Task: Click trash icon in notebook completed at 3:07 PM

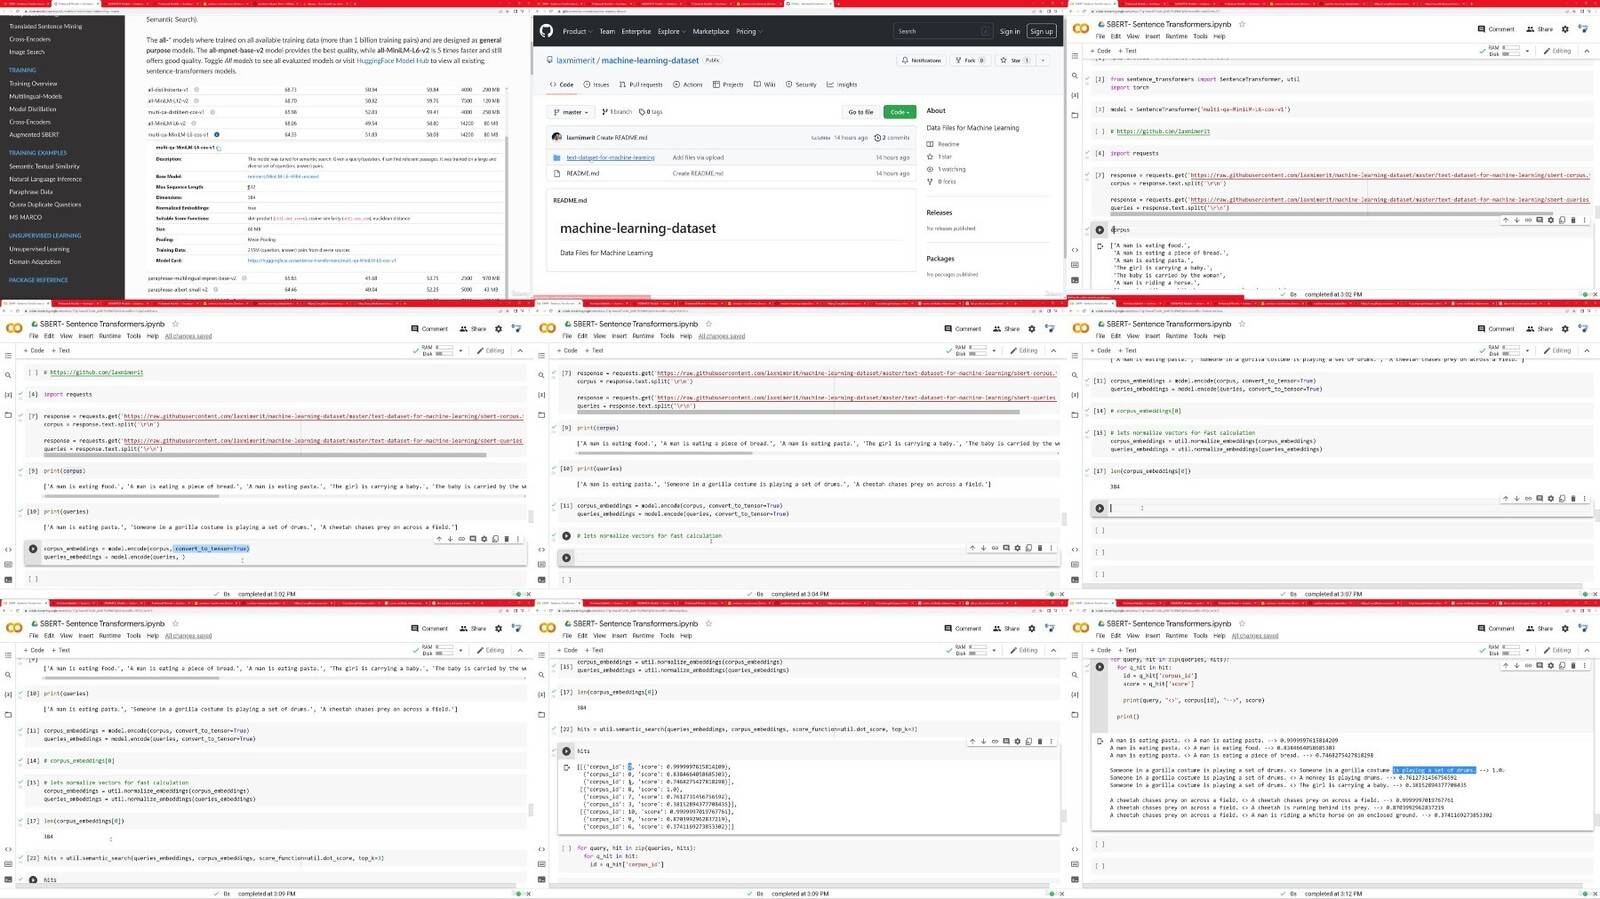Action: [1573, 498]
